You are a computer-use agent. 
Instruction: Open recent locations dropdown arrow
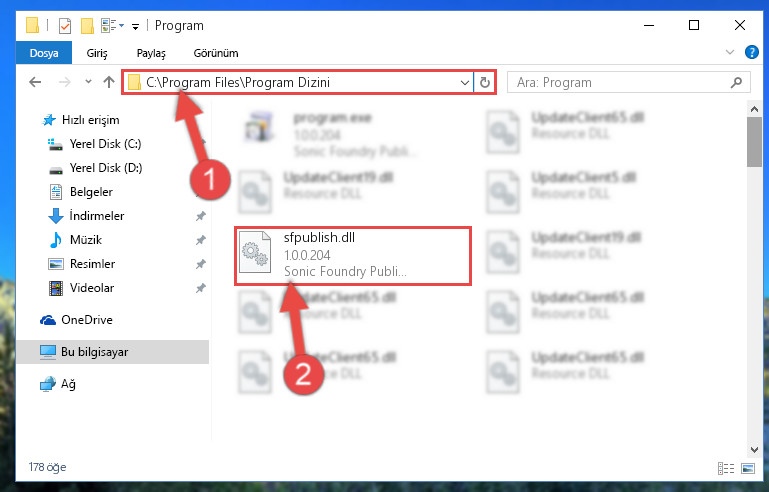[88, 82]
